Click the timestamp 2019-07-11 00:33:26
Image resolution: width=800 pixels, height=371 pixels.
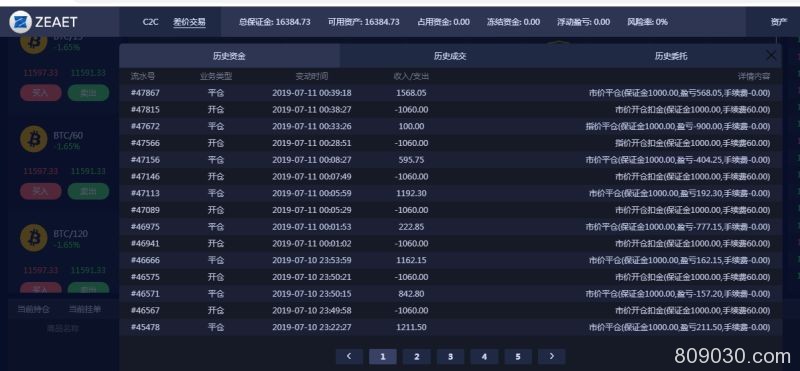312,126
